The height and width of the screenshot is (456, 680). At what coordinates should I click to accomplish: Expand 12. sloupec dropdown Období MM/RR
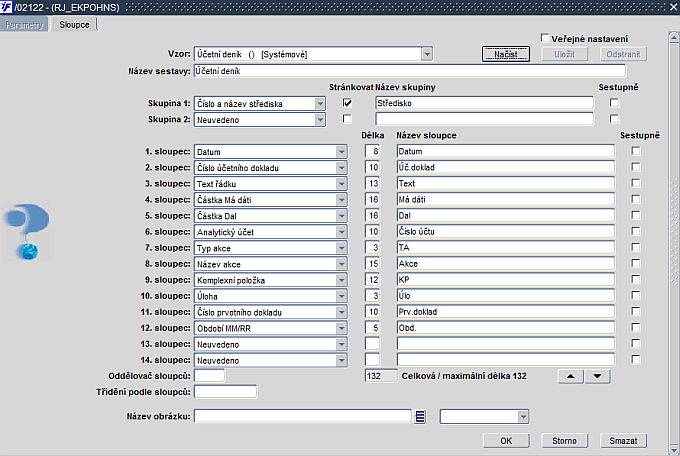342,328
